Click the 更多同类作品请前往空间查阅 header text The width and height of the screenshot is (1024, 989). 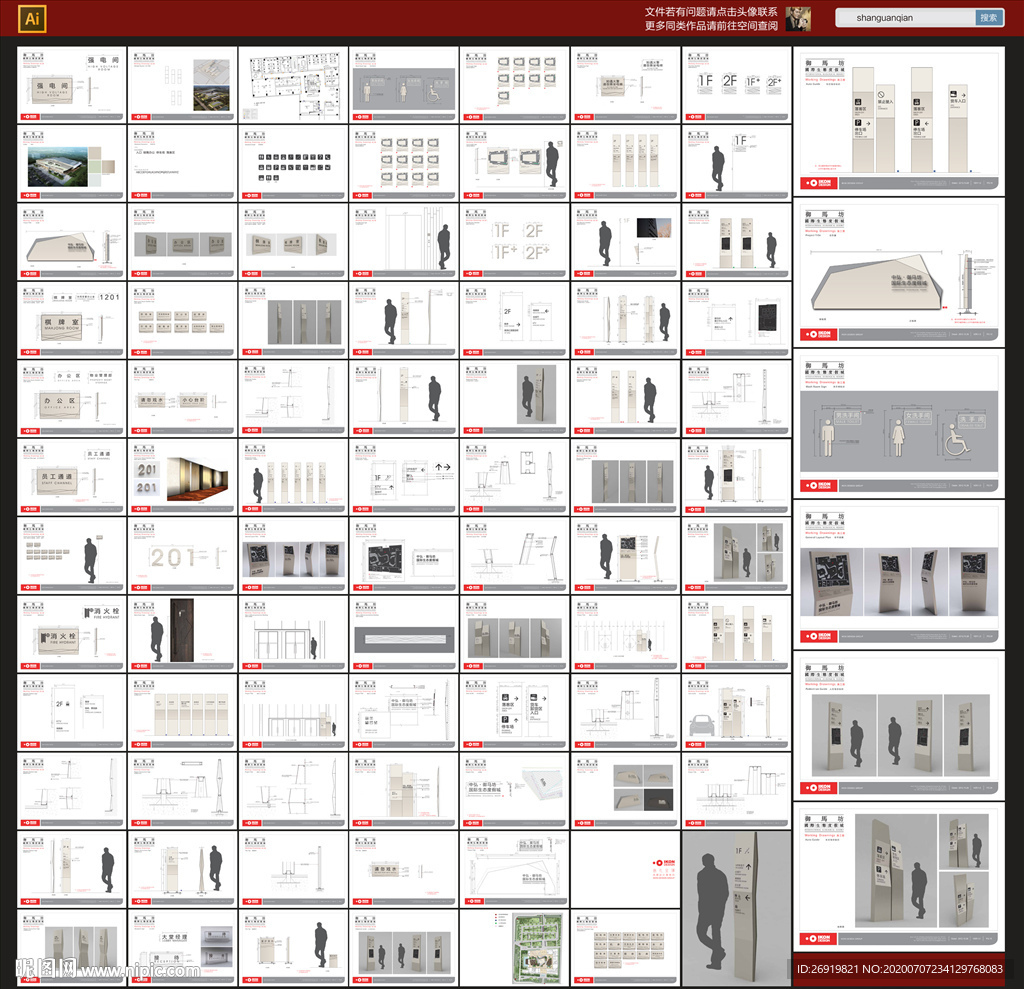point(711,26)
